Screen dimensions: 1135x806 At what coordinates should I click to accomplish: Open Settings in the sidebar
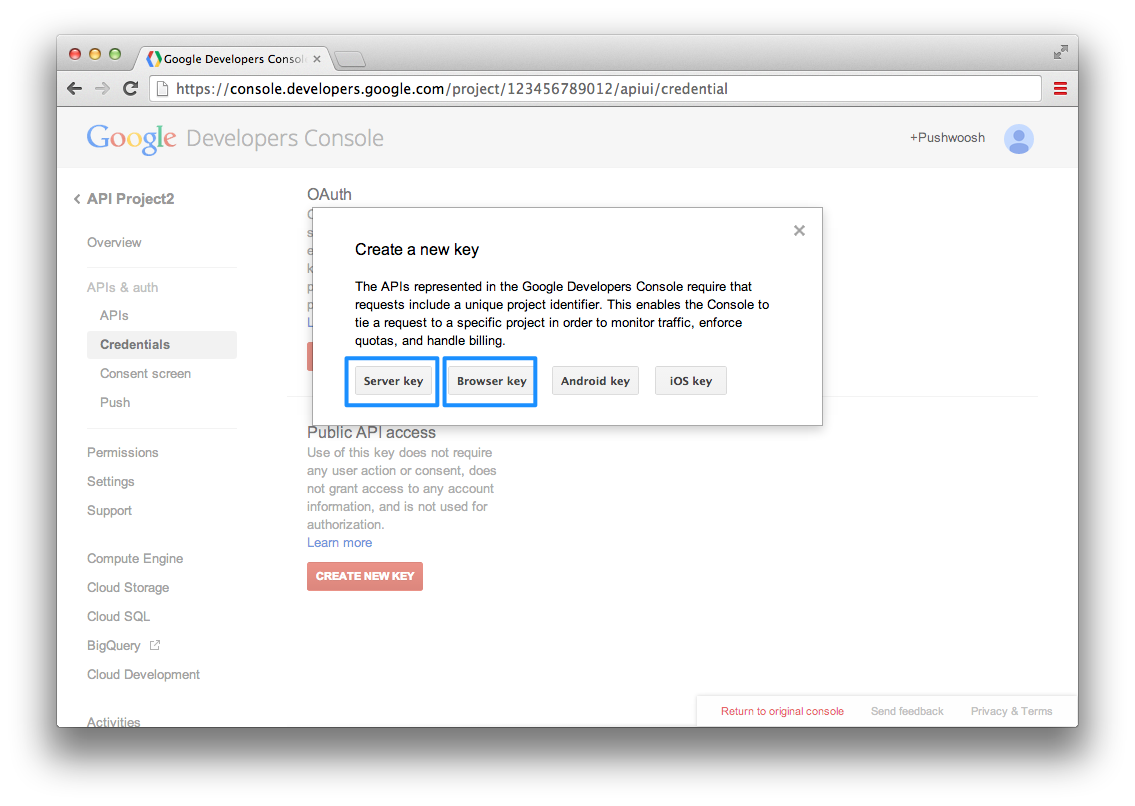click(x=111, y=482)
